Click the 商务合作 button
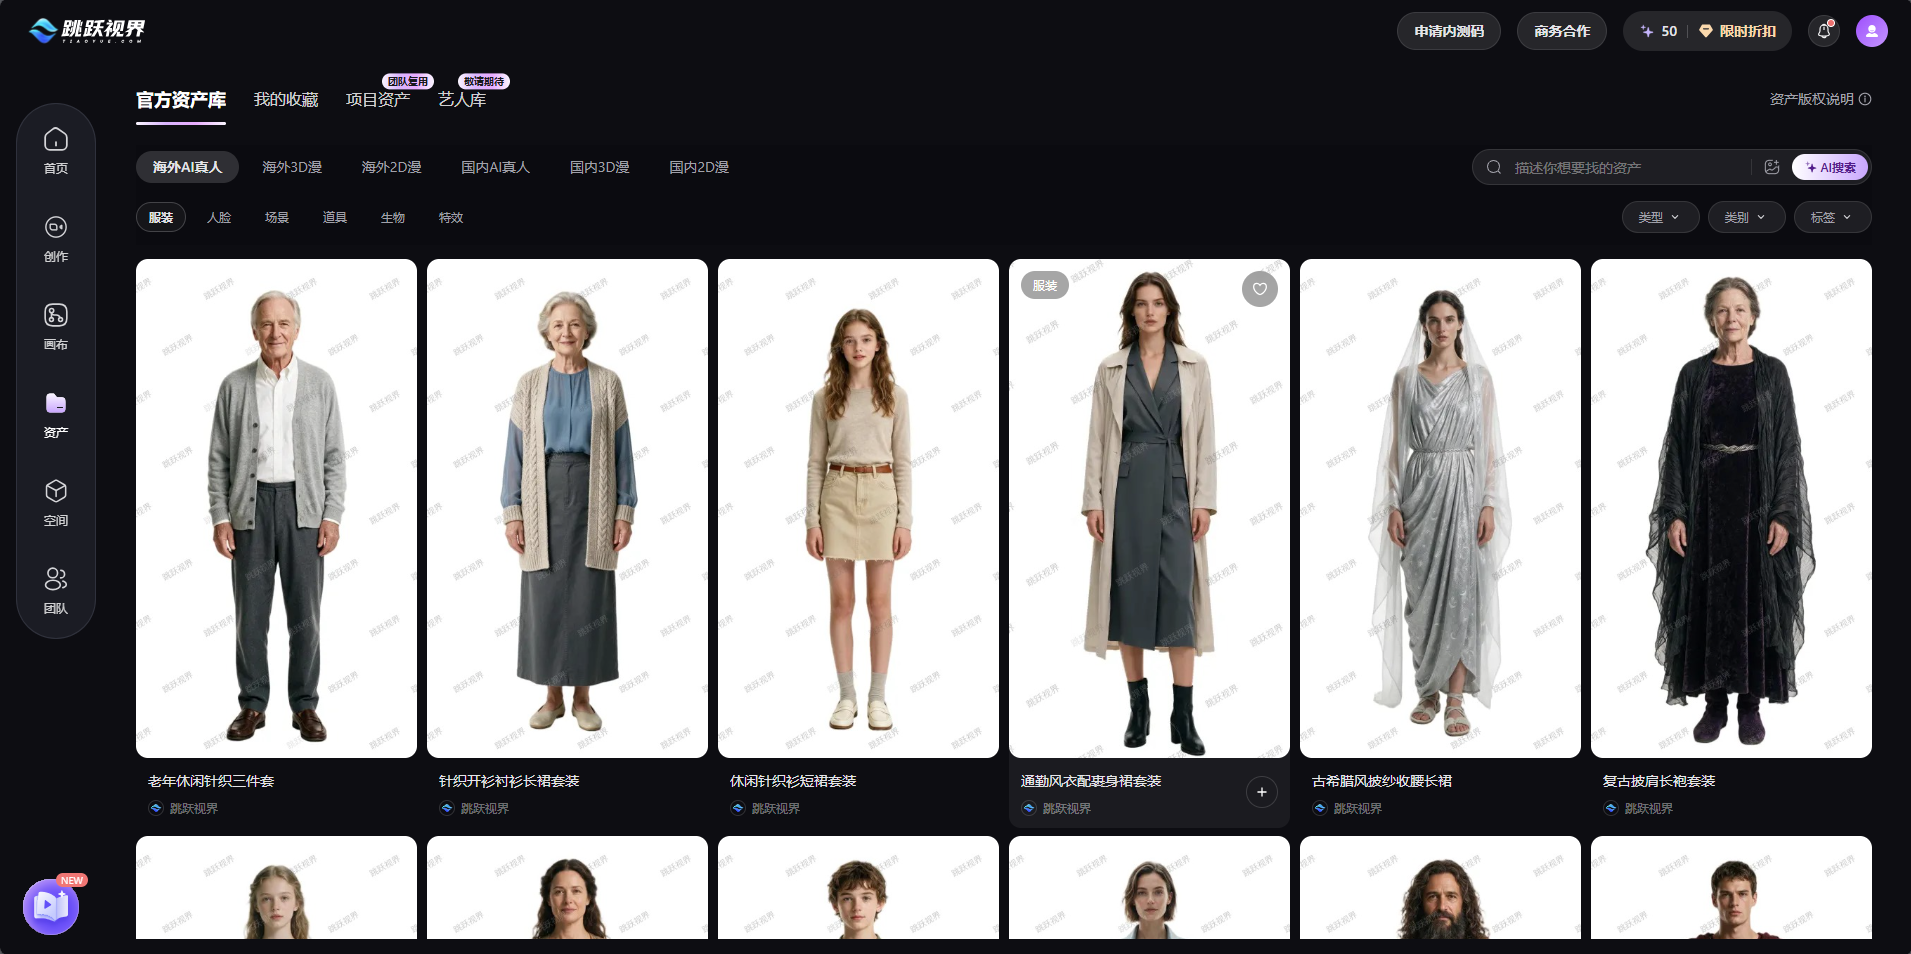Viewport: 1911px width, 954px height. (x=1562, y=31)
